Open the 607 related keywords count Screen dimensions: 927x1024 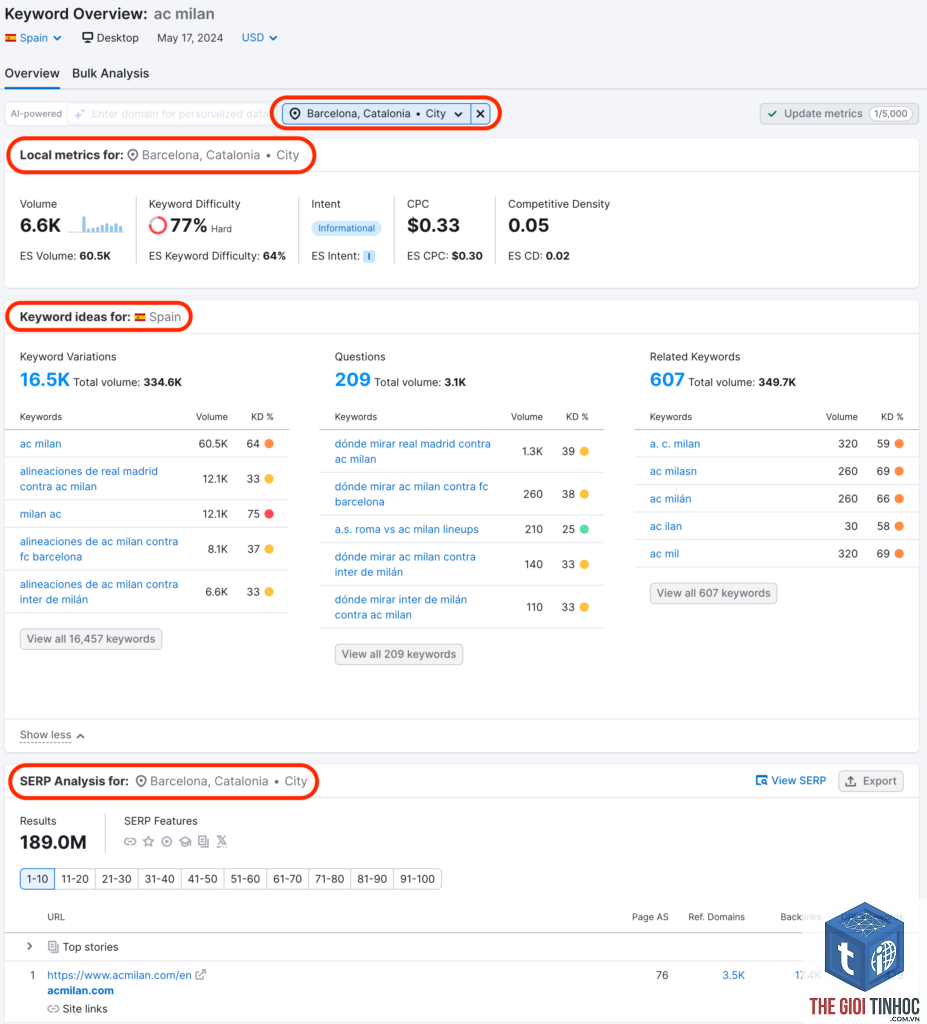[667, 380]
